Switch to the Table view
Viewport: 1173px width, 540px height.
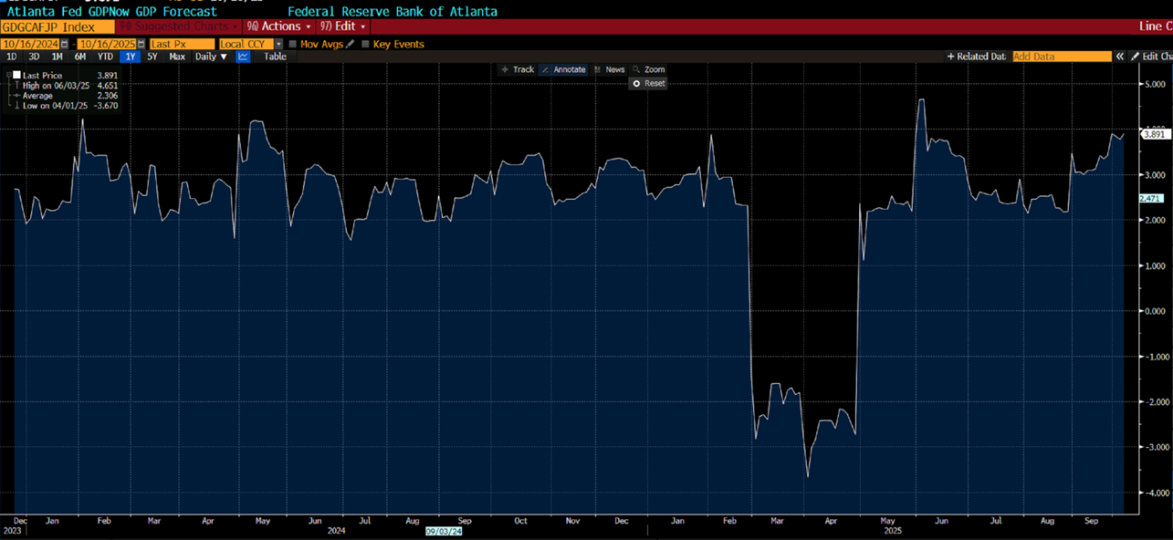[x=275, y=57]
